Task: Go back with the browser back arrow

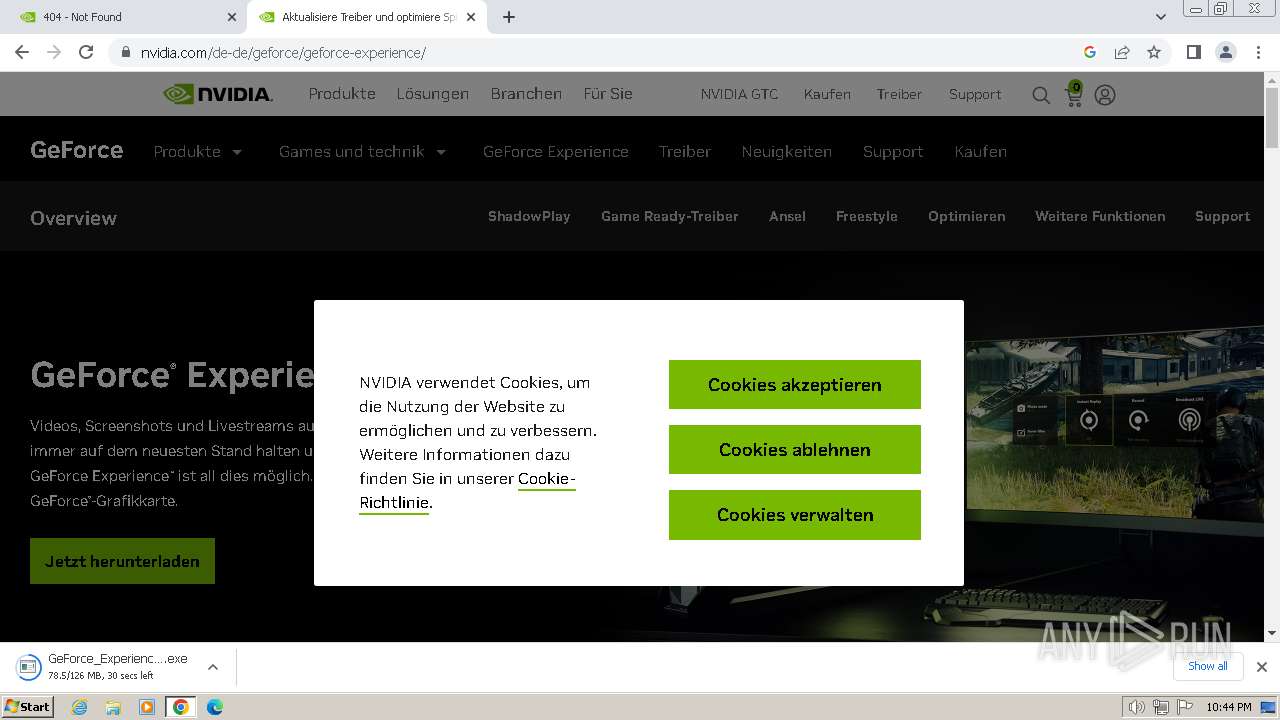Action: (x=22, y=52)
